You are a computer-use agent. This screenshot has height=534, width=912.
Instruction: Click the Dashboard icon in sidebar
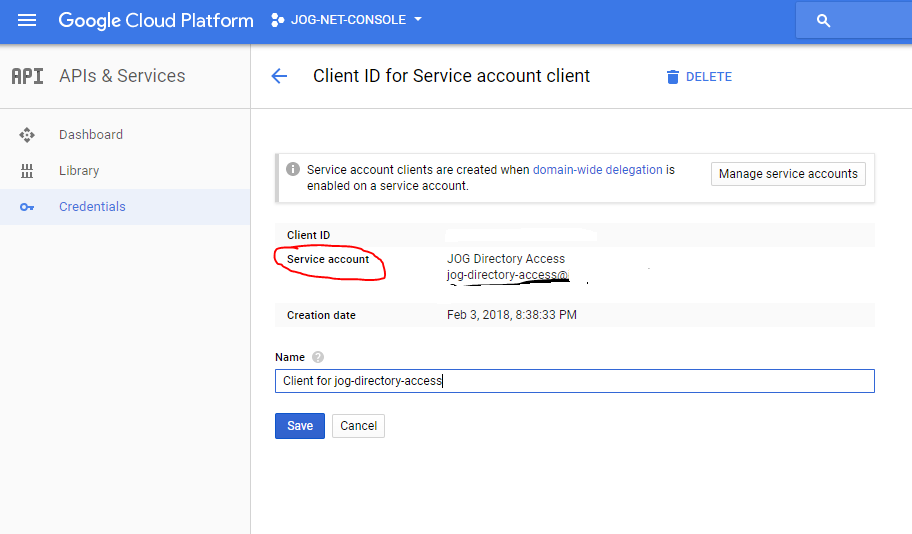coord(27,135)
